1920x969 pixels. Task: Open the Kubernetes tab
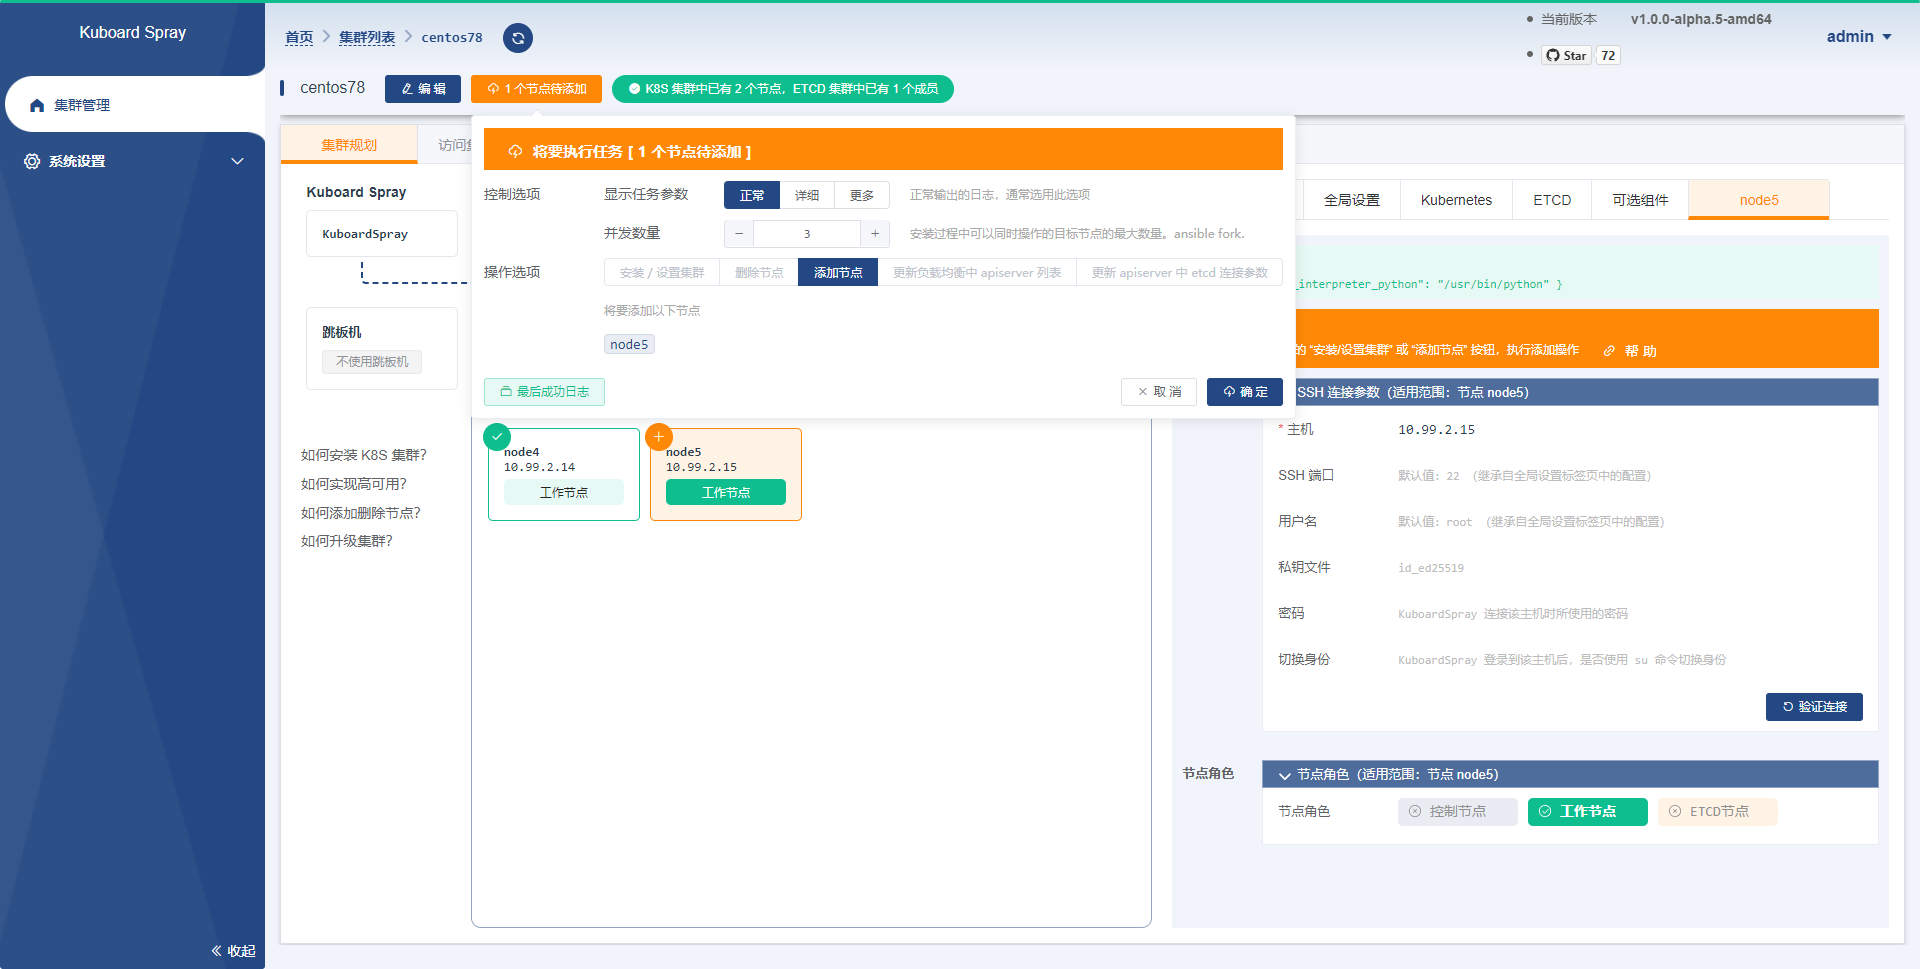[x=1456, y=200]
